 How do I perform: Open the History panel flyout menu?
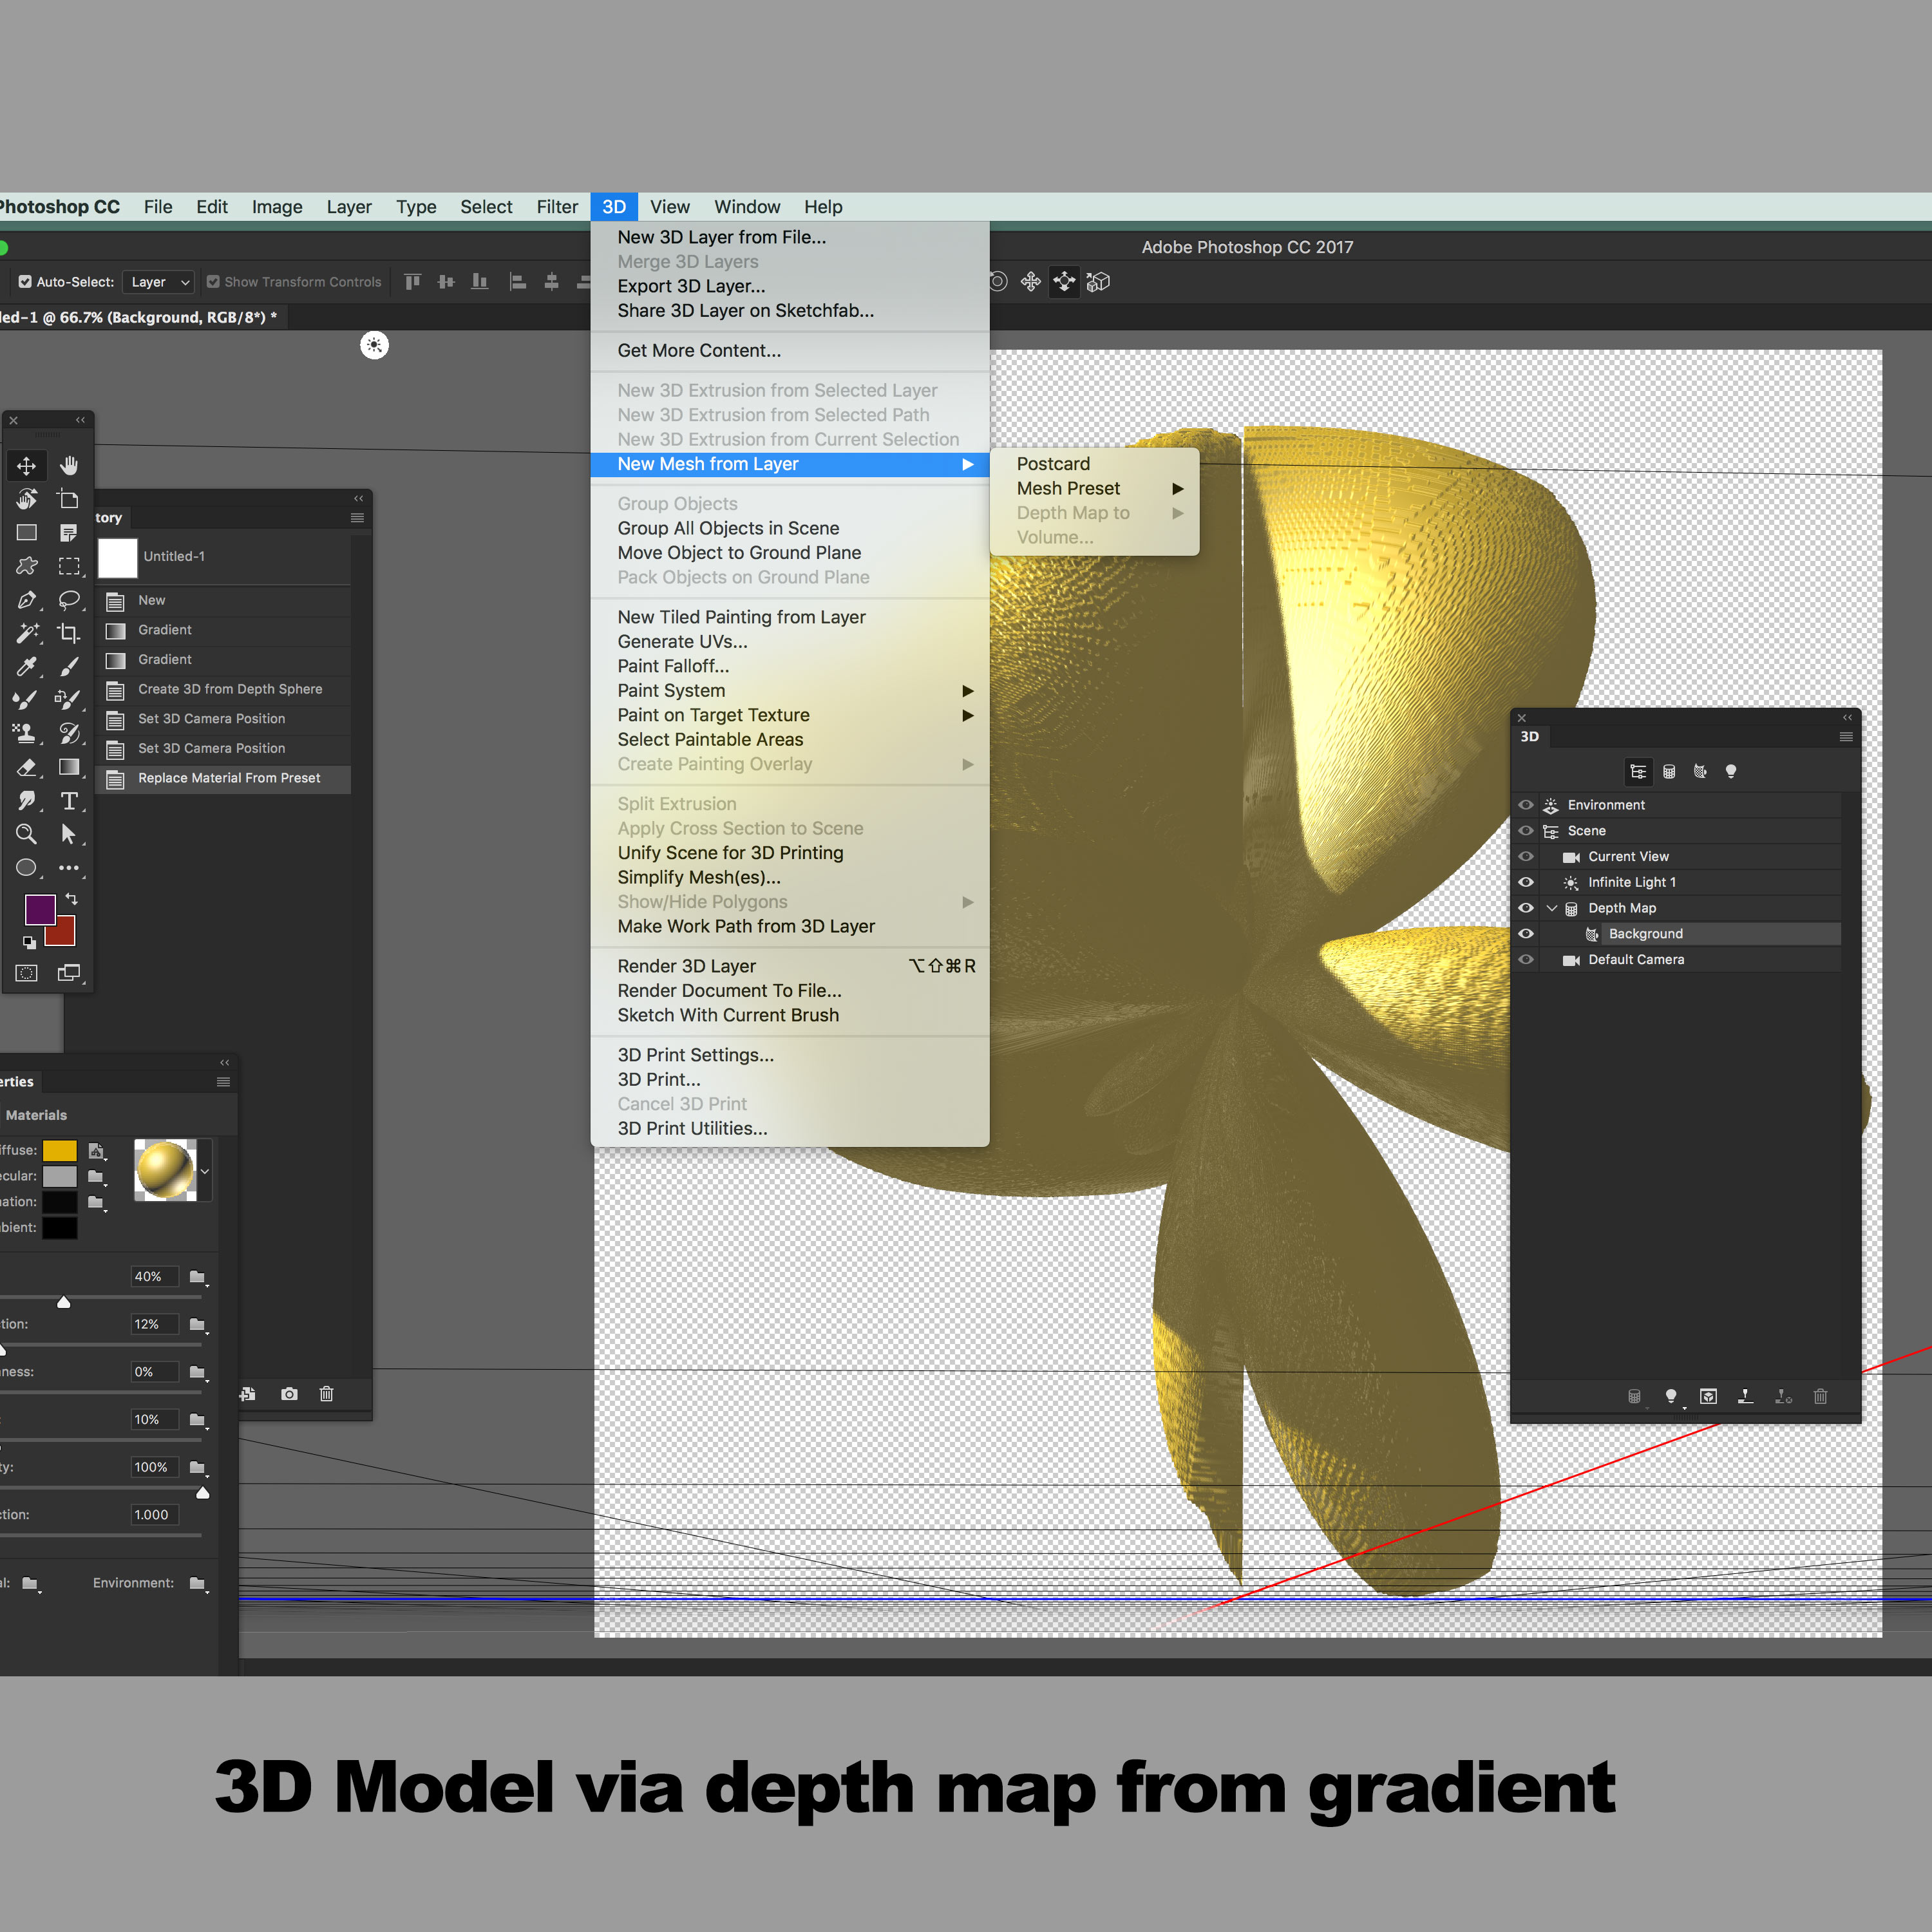[357, 518]
